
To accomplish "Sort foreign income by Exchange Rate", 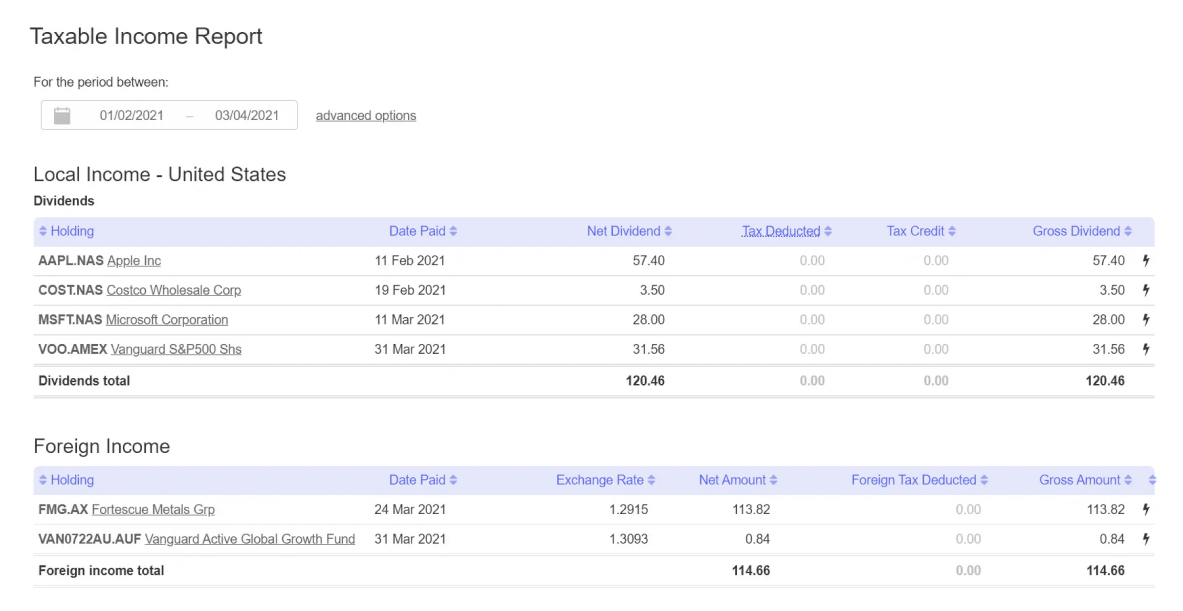I will [606, 480].
